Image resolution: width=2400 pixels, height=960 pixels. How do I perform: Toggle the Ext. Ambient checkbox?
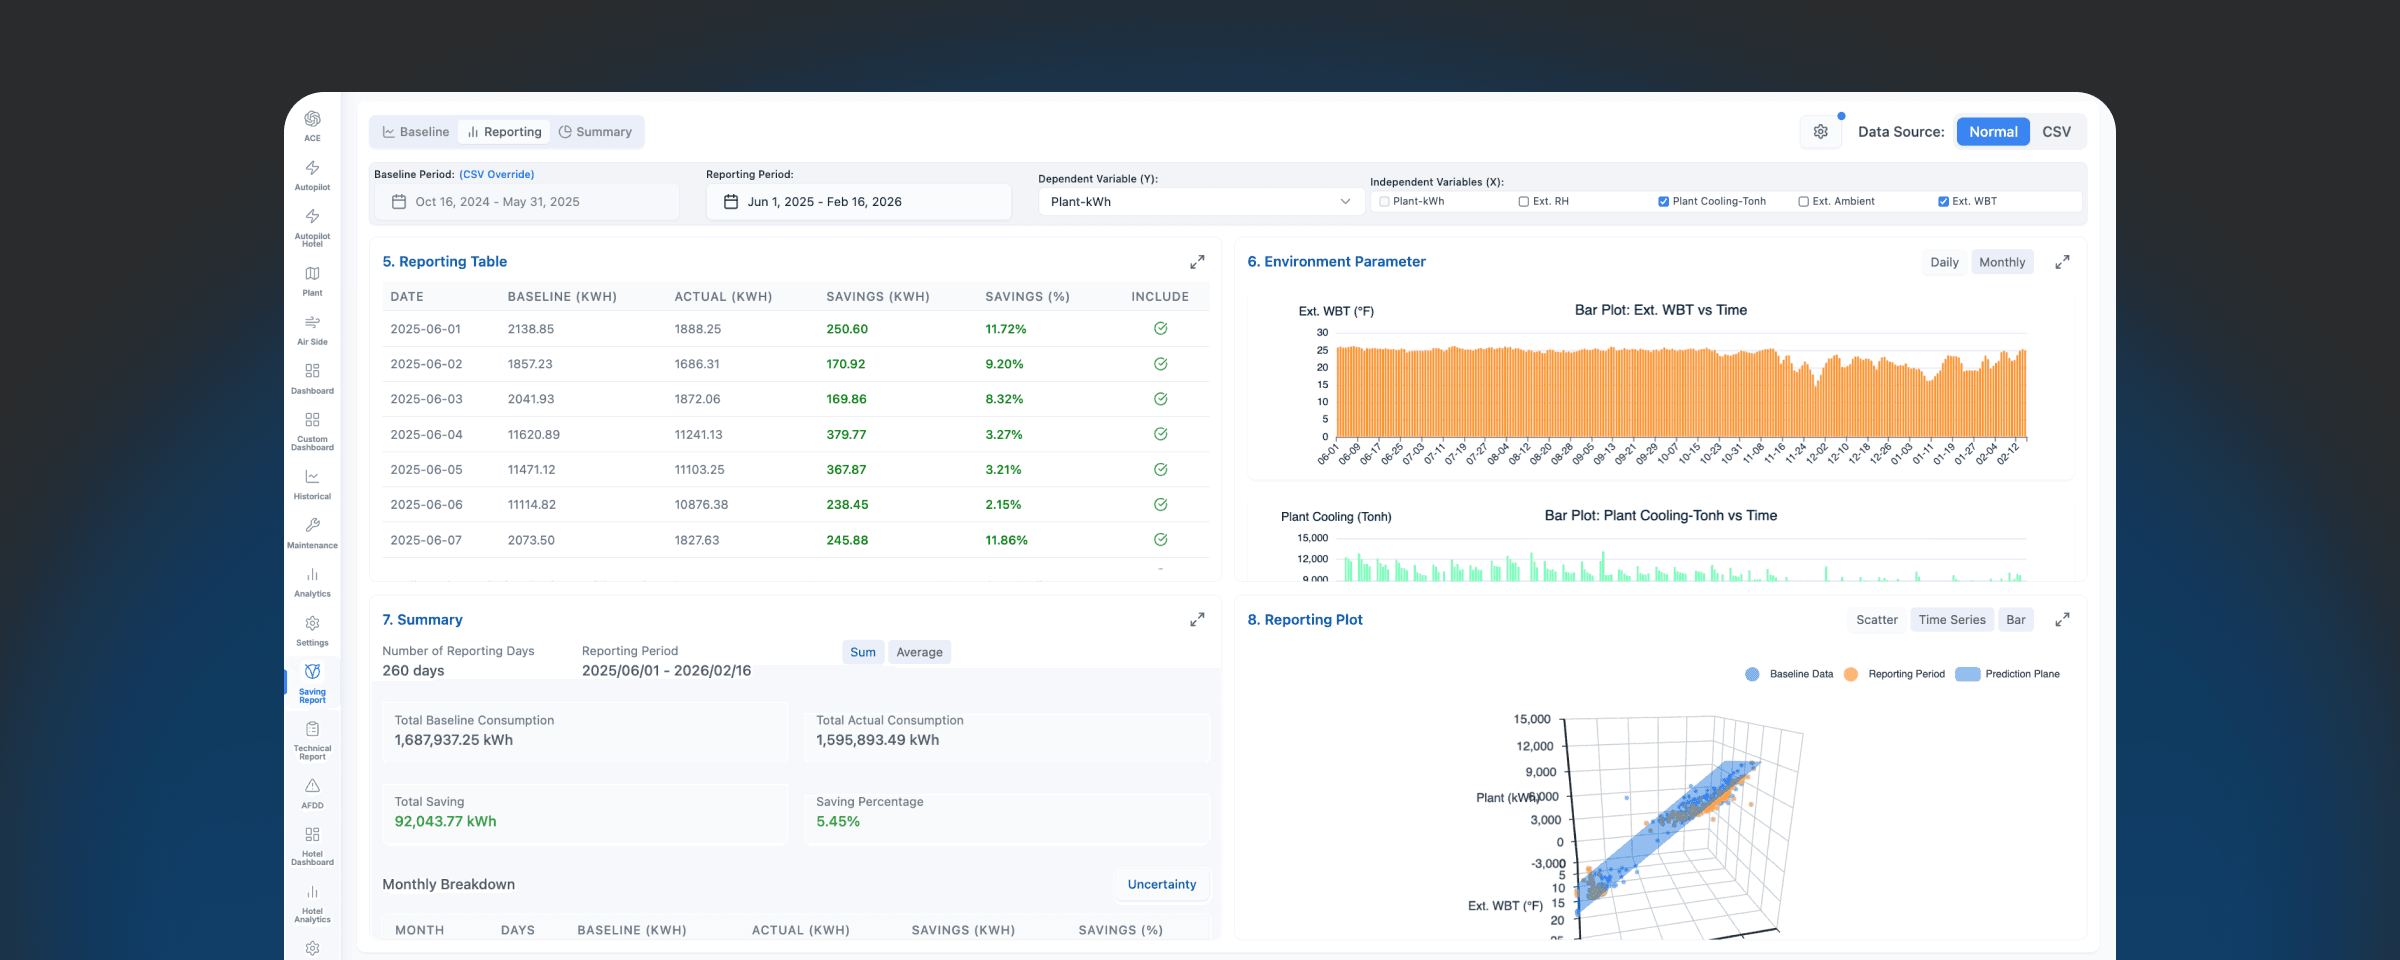point(1803,202)
